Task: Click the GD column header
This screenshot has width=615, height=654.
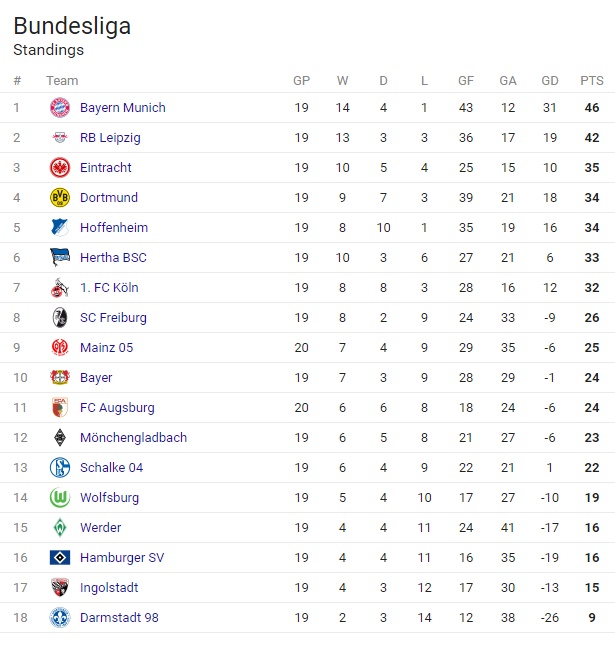Action: tap(549, 81)
